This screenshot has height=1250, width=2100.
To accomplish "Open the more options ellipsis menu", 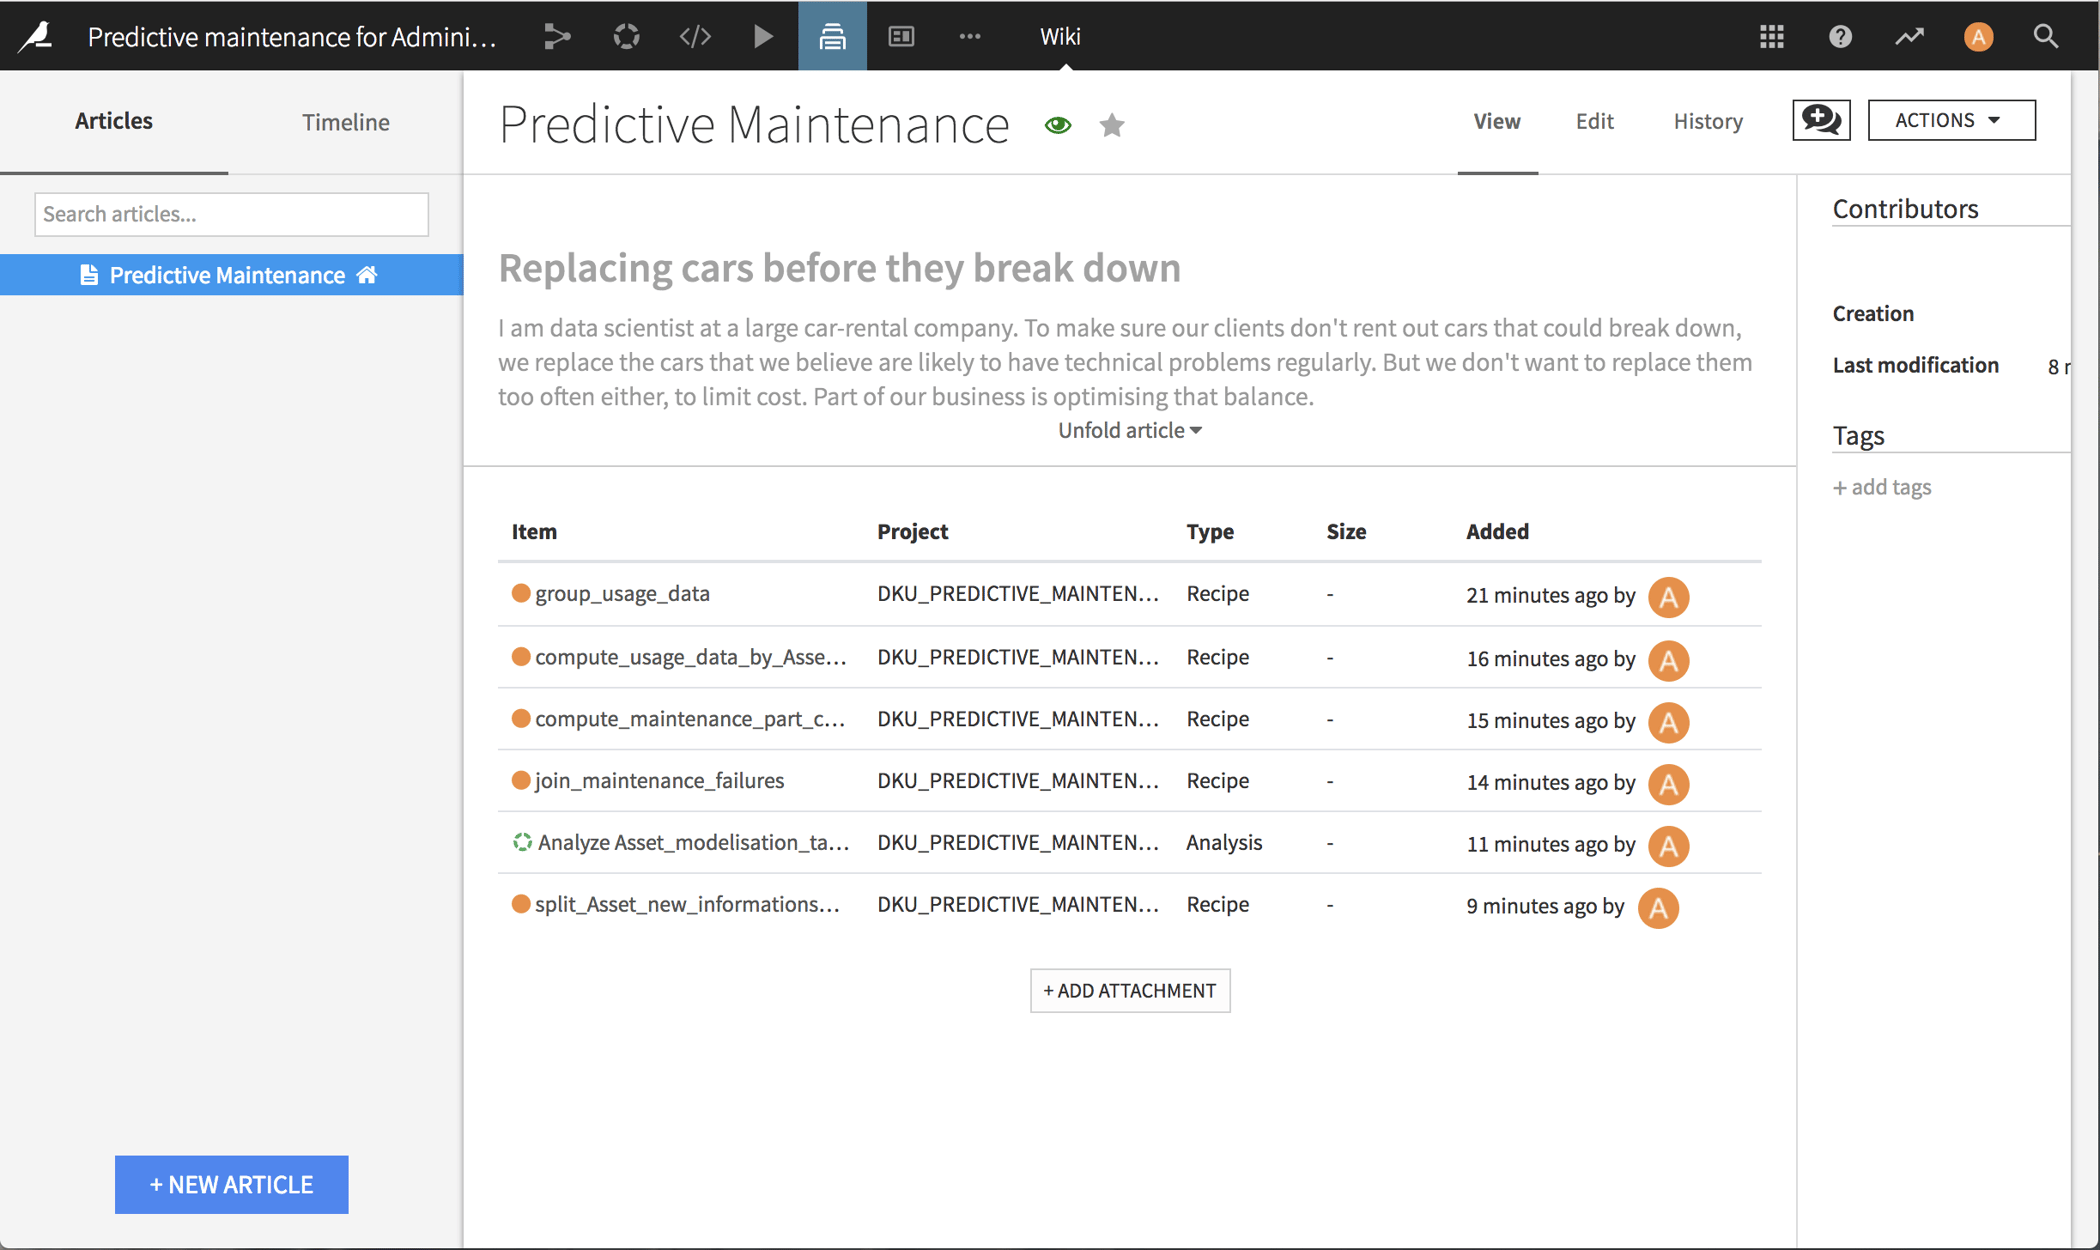I will [970, 37].
